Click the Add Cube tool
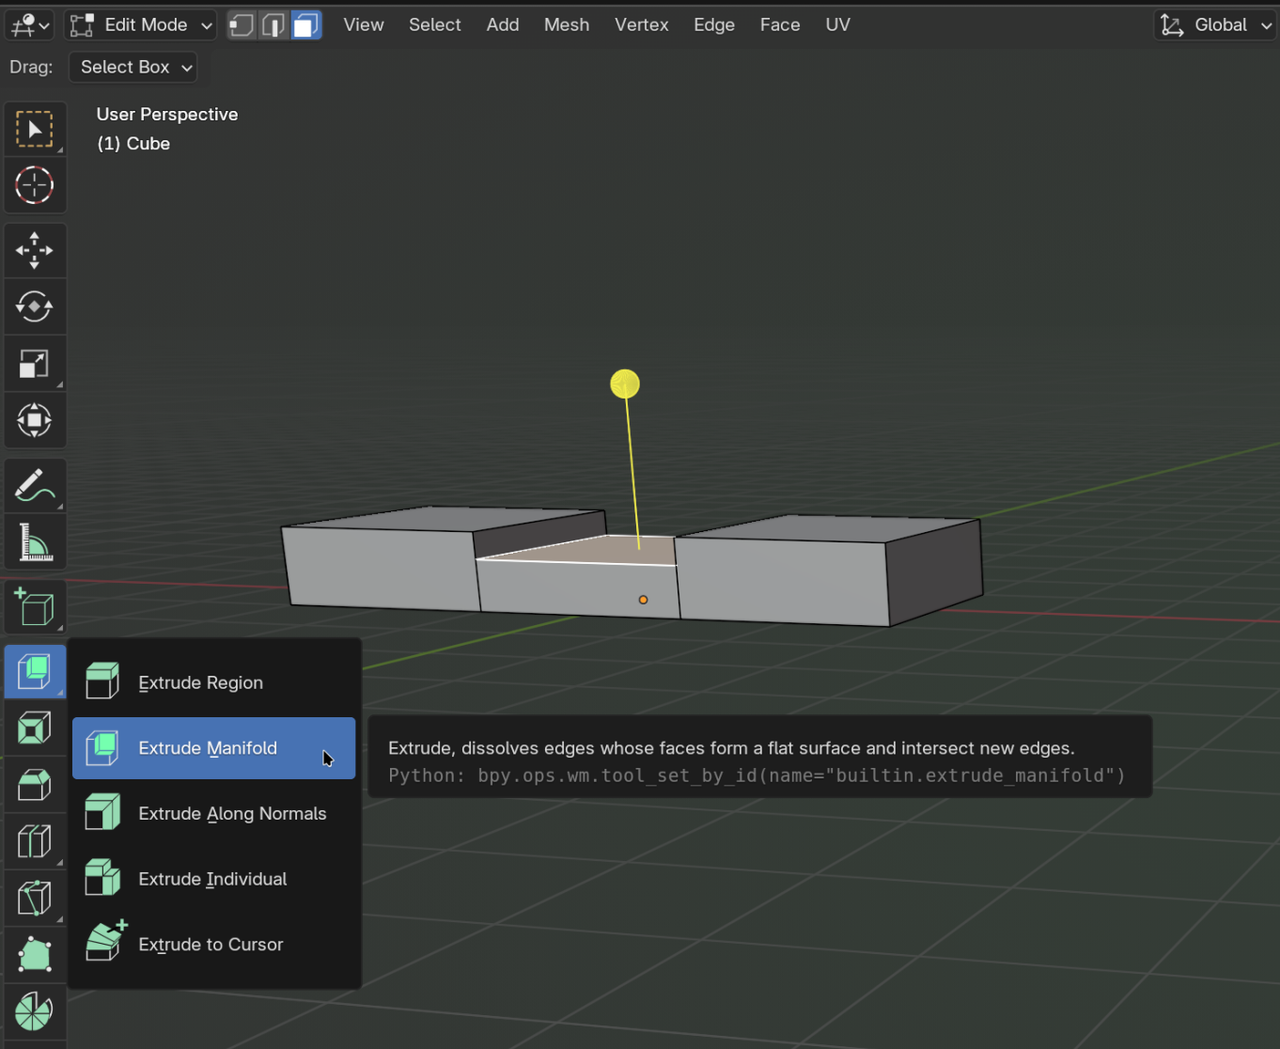The image size is (1280, 1049). [35, 608]
